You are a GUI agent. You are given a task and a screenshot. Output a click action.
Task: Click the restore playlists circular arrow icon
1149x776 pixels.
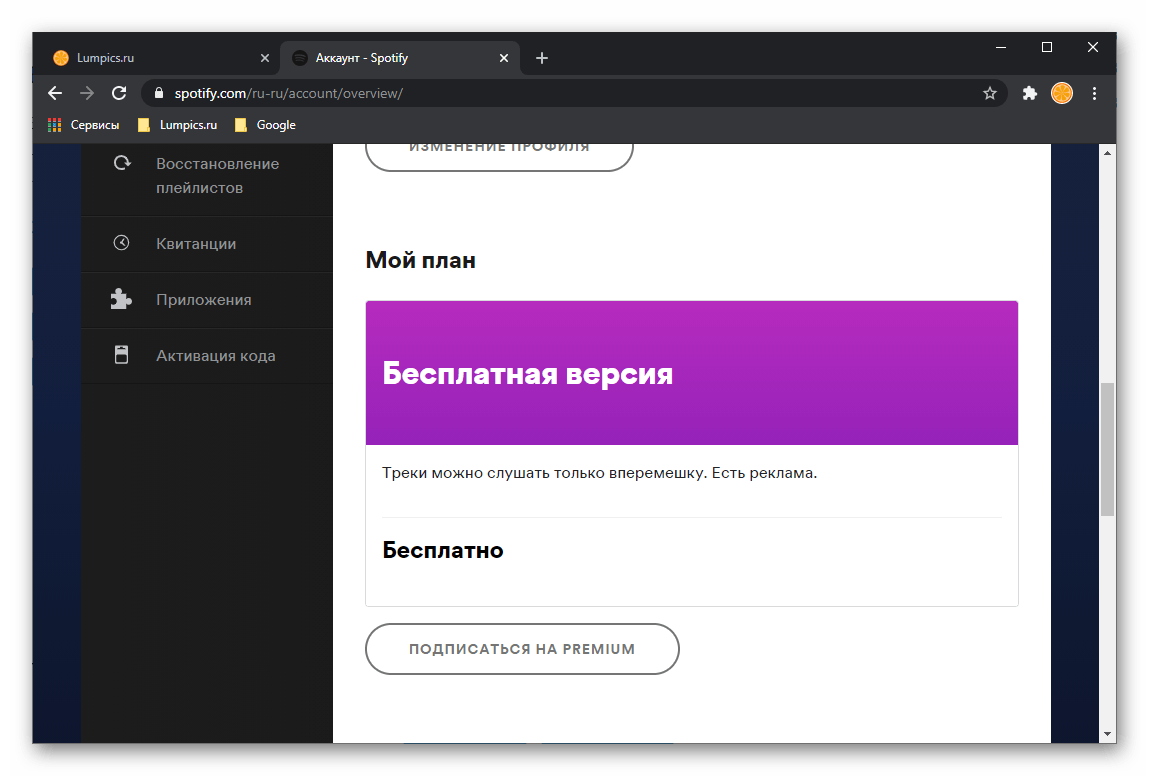click(122, 163)
